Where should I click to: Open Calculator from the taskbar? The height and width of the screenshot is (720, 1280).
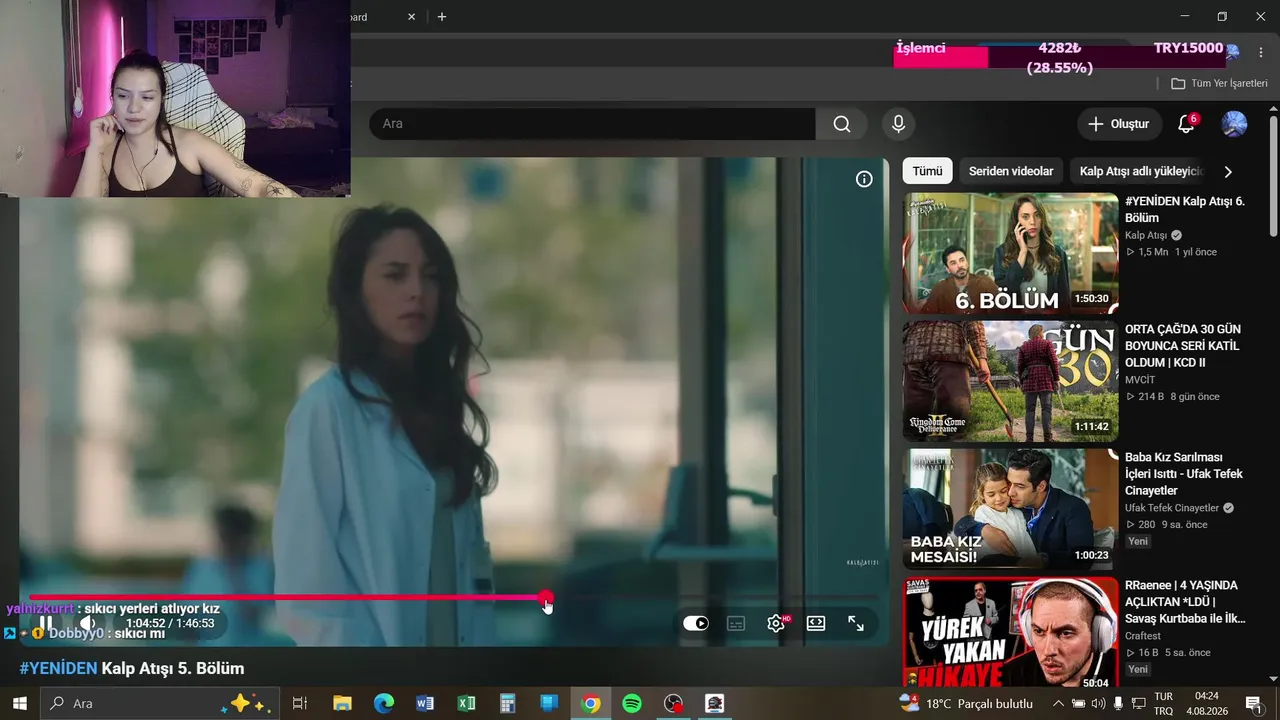click(508, 703)
